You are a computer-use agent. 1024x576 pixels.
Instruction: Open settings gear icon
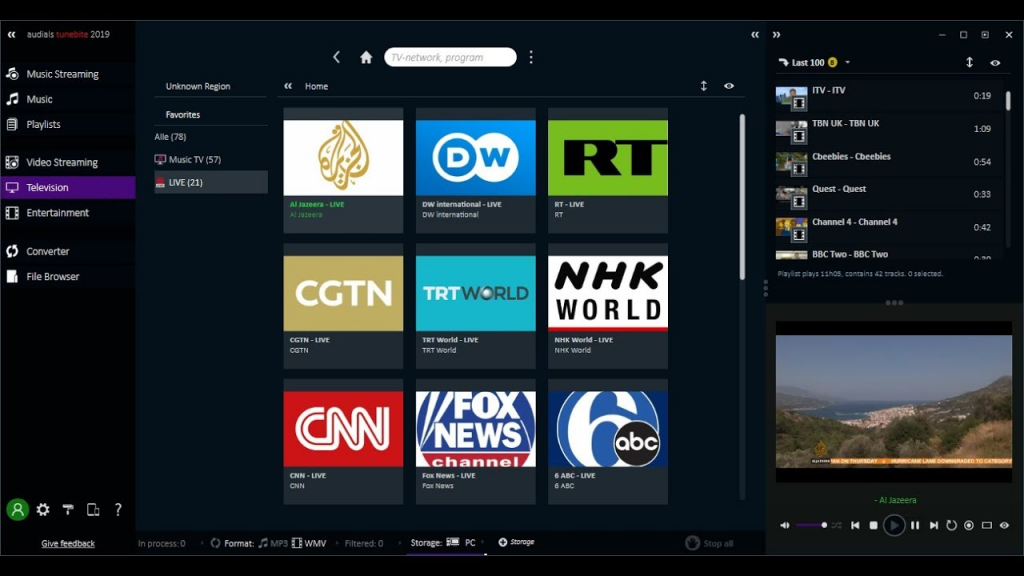(43, 509)
